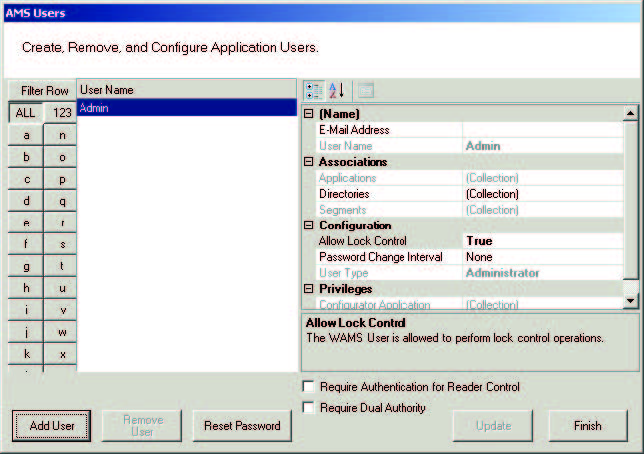The width and height of the screenshot is (644, 454).
Task: Click the Property Pages icon
Action: pyautogui.click(x=365, y=91)
